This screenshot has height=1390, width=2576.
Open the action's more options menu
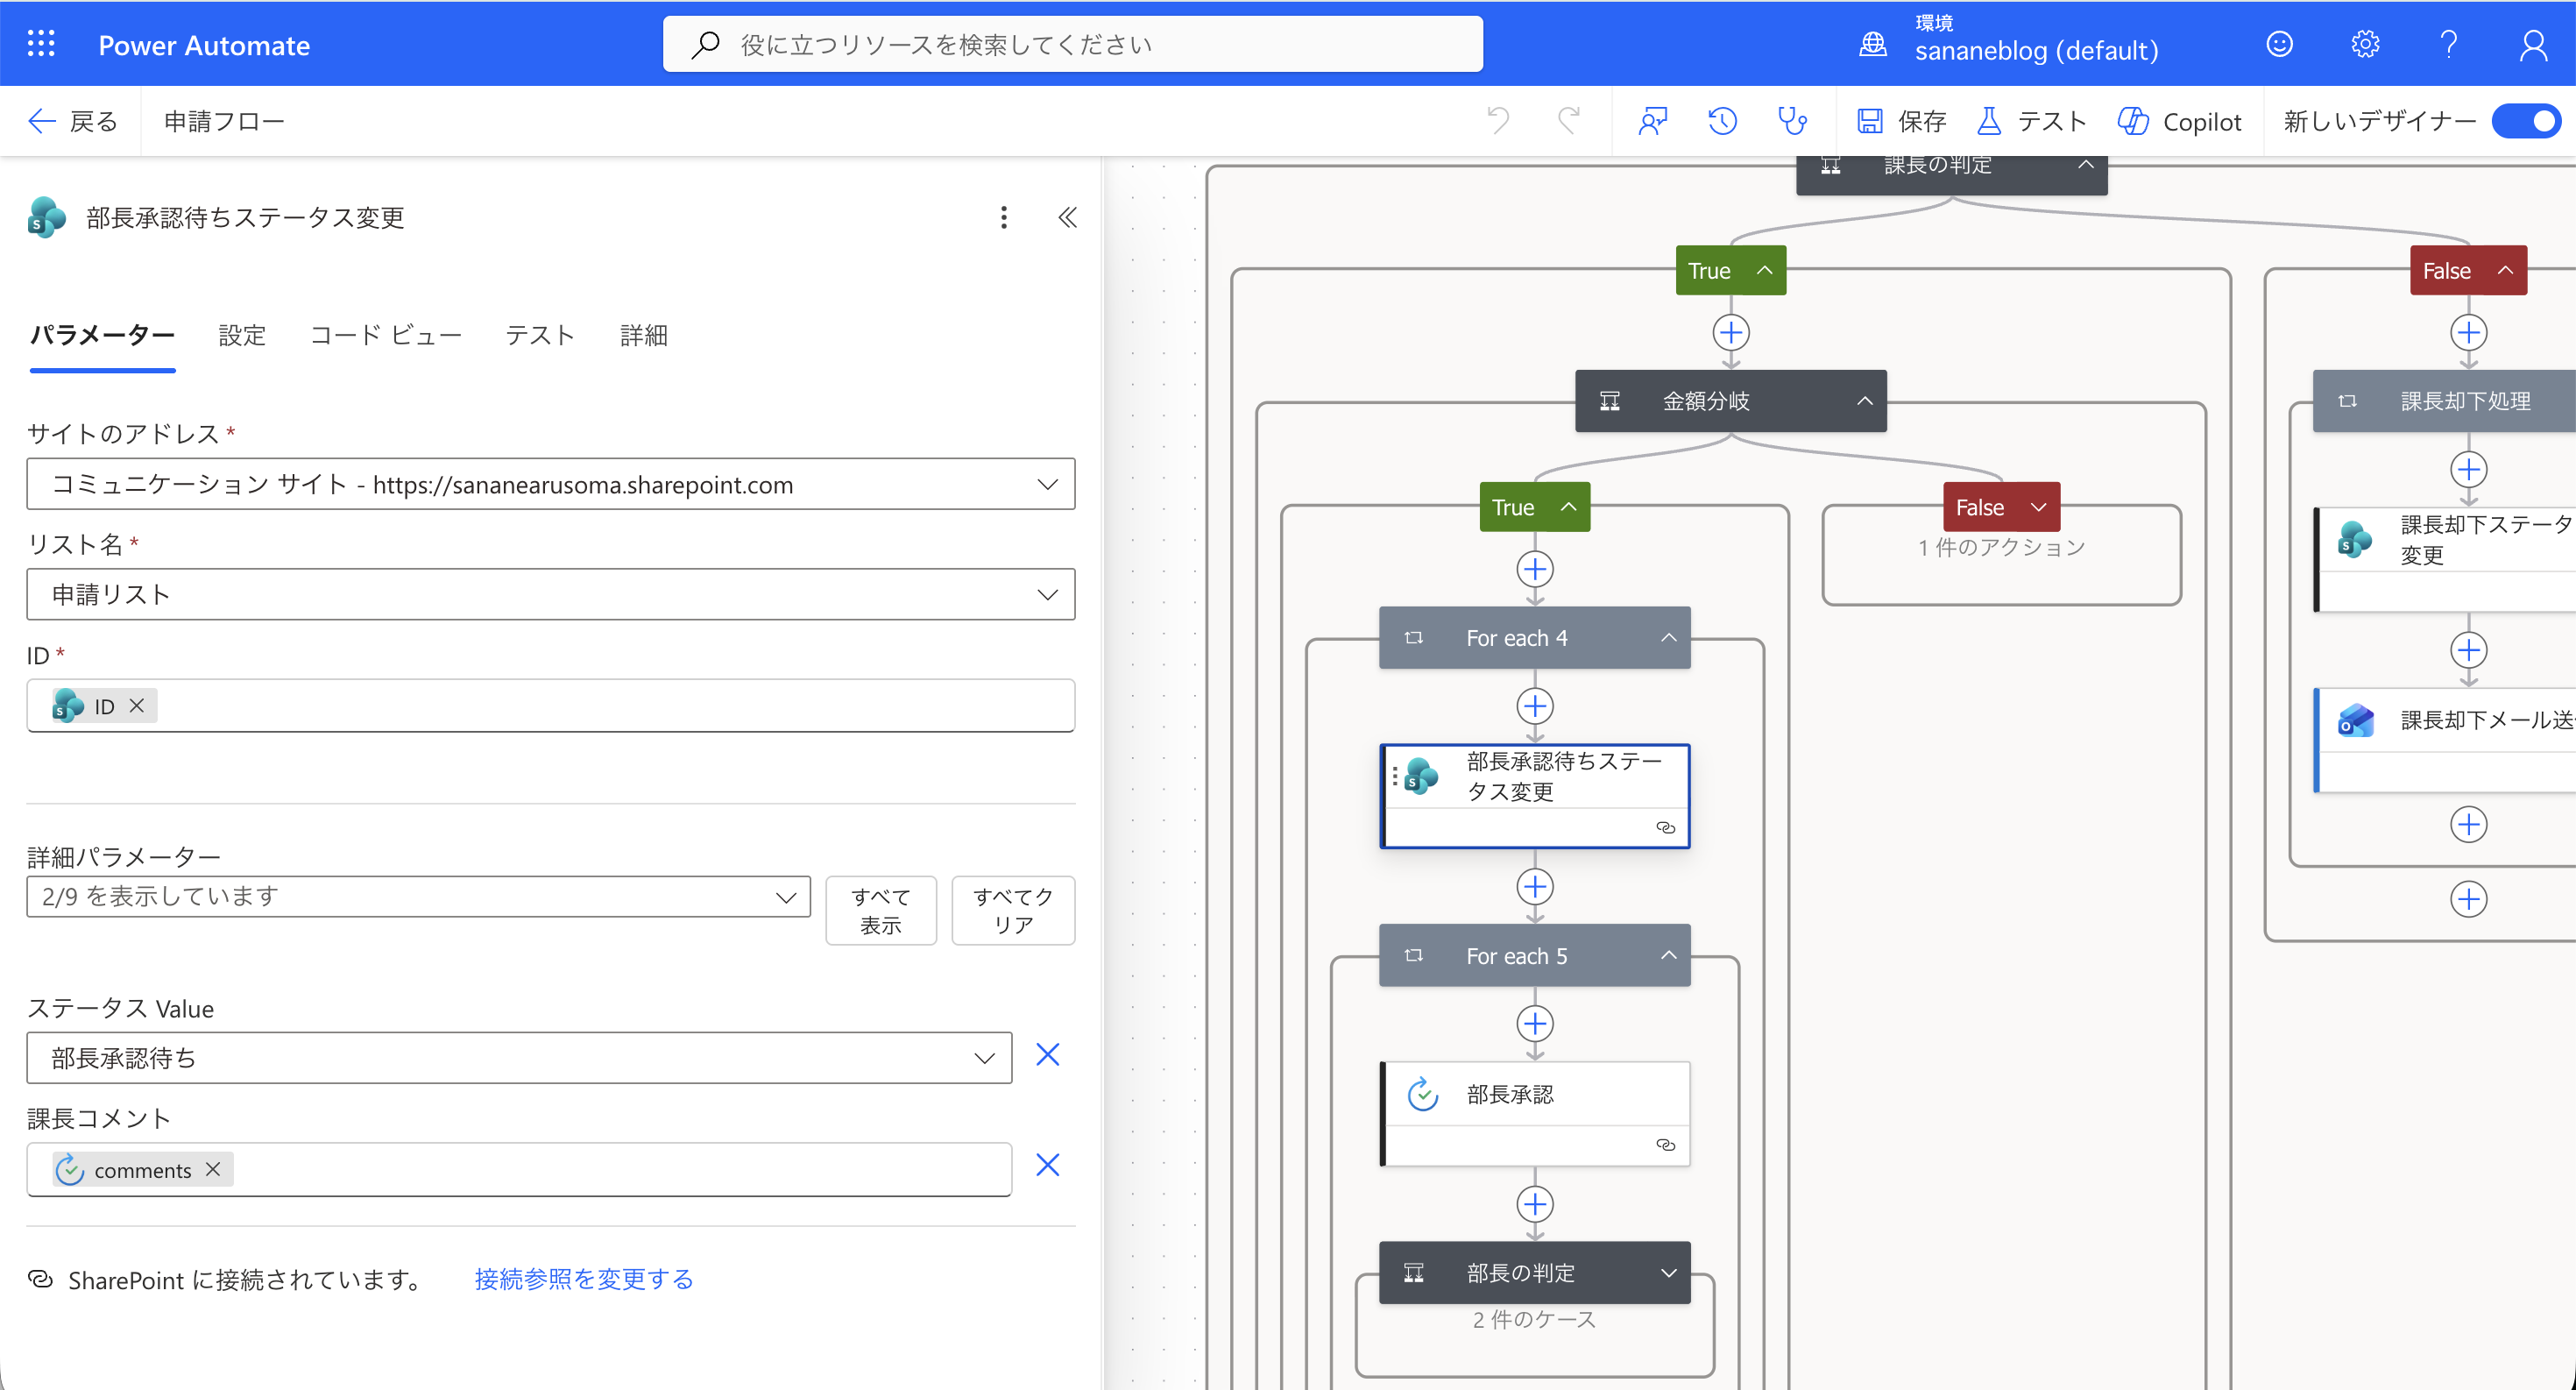[1004, 217]
